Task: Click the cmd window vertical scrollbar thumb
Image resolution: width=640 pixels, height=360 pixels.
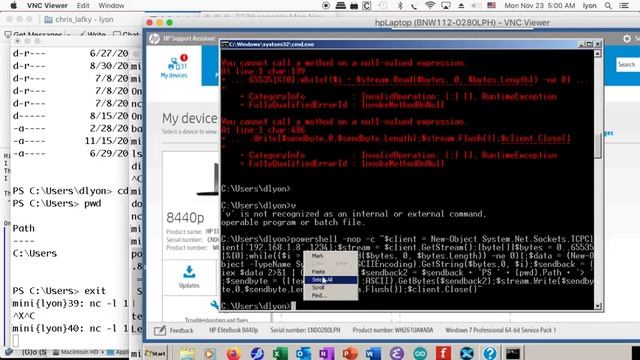Action: click(598, 146)
